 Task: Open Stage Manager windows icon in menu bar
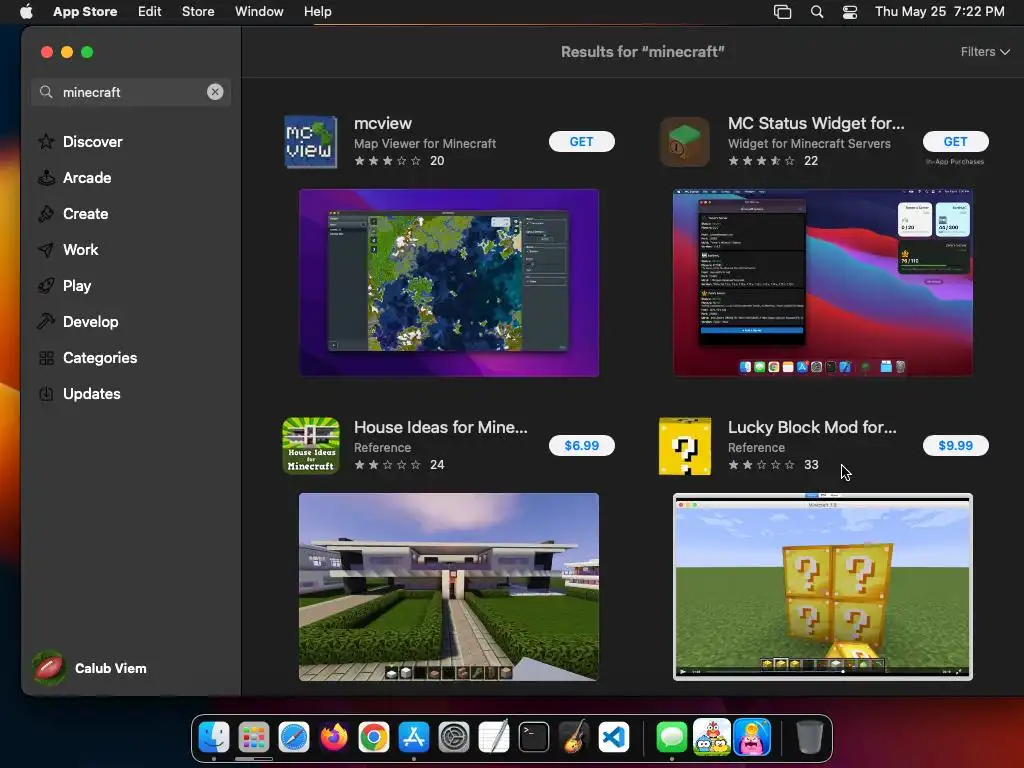point(782,11)
